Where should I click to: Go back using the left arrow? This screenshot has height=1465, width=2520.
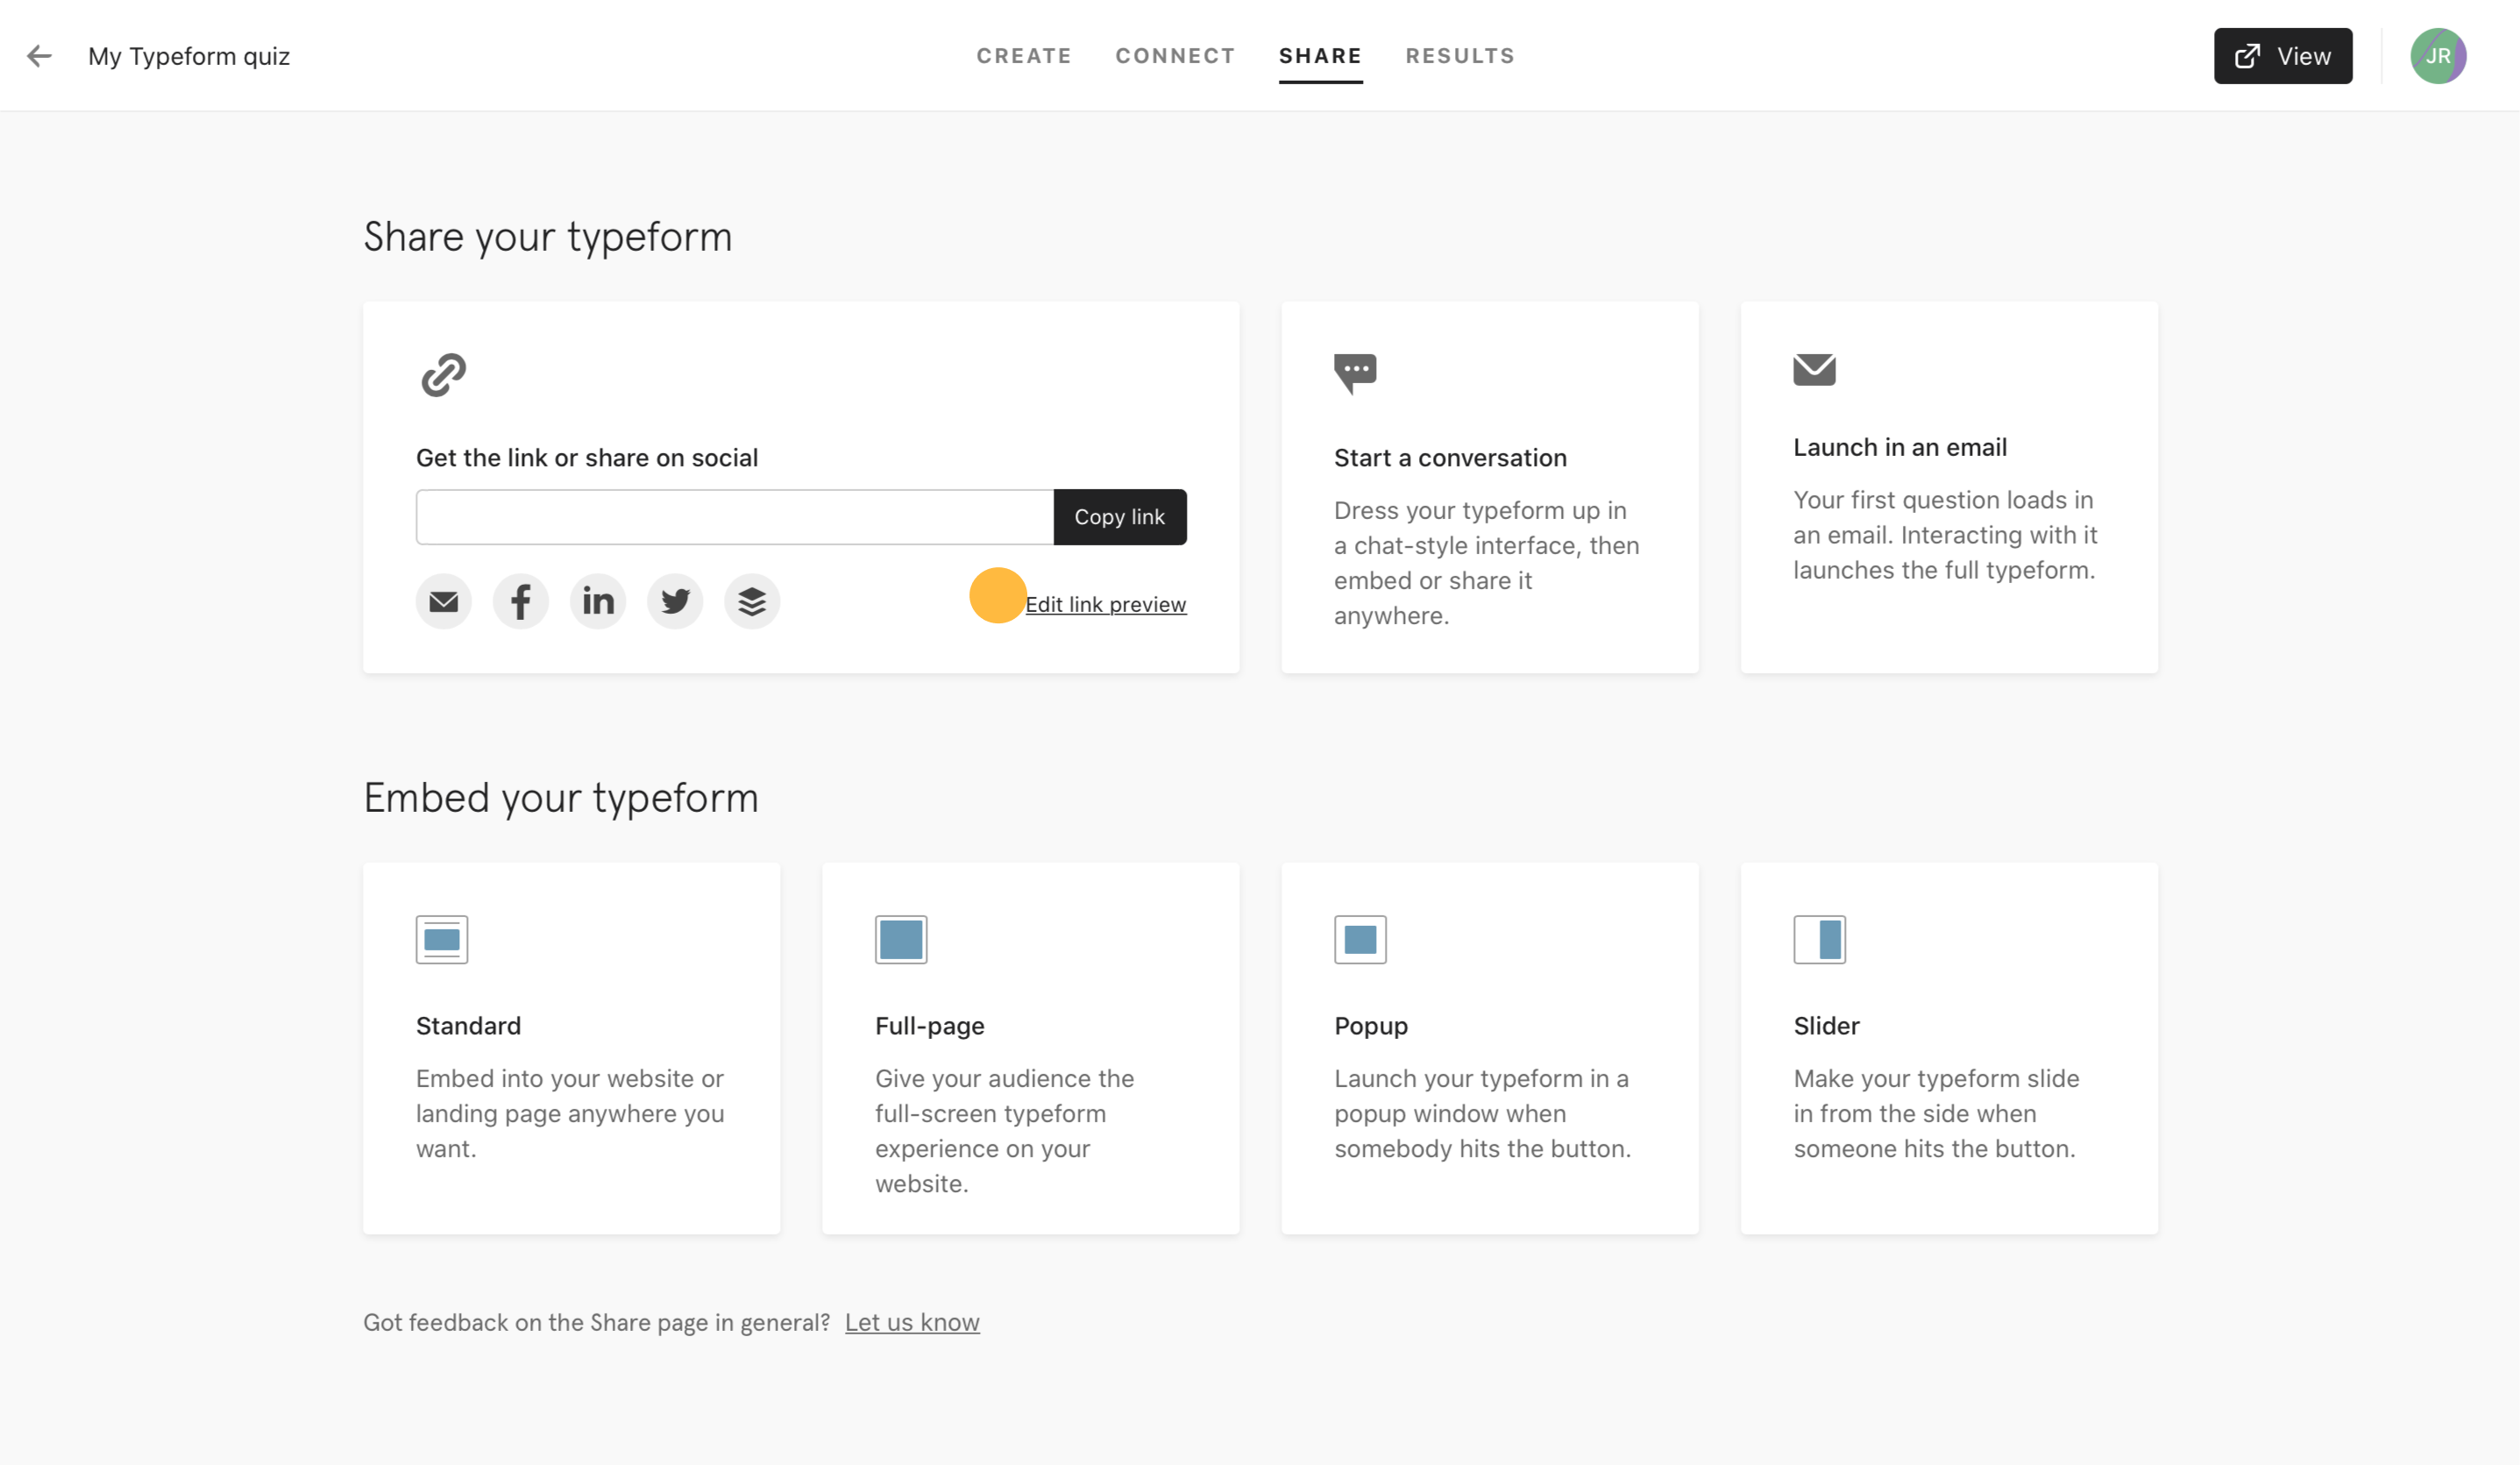39,56
